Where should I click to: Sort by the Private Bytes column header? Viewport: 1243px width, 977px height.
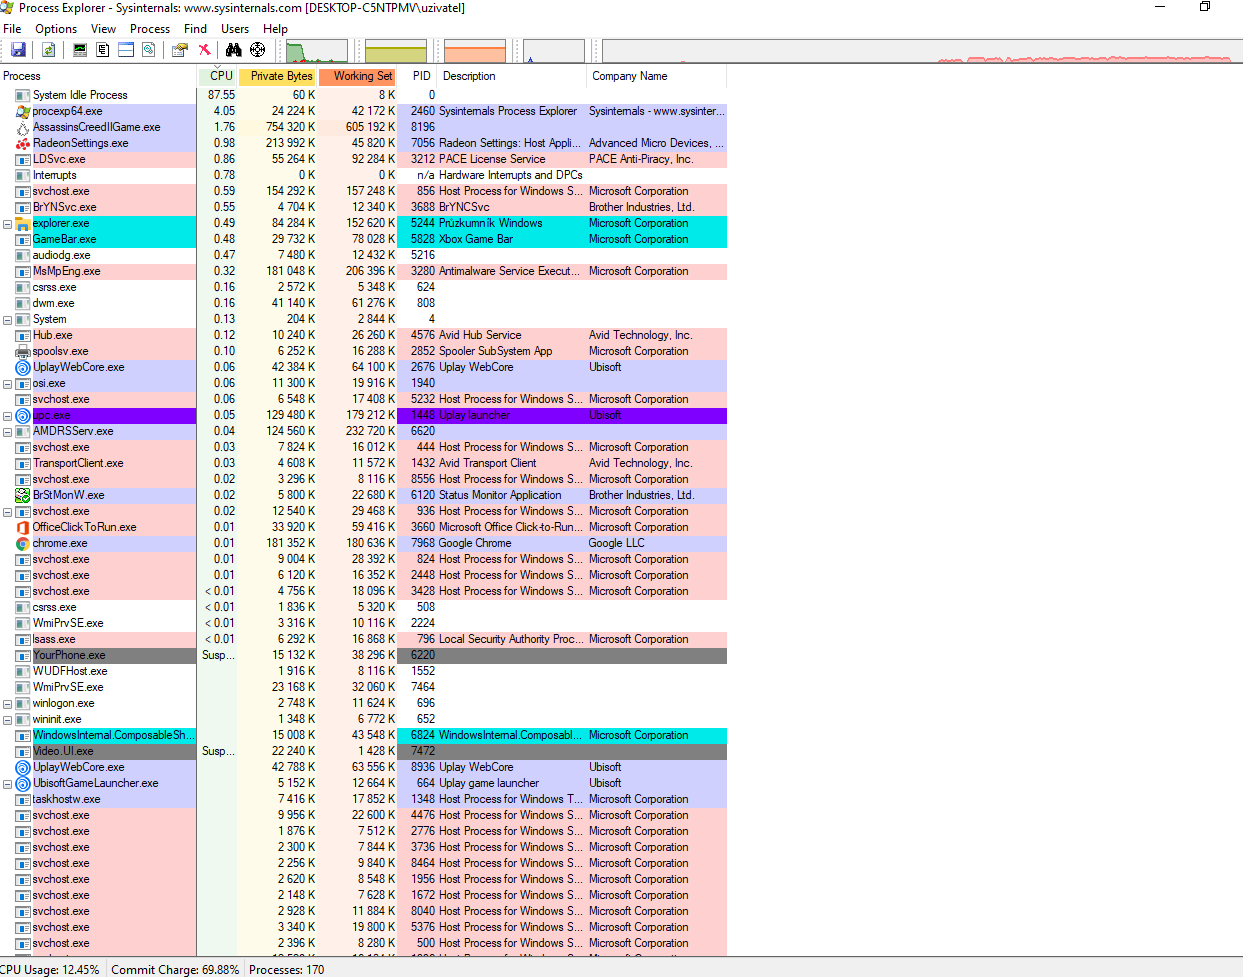pos(281,76)
